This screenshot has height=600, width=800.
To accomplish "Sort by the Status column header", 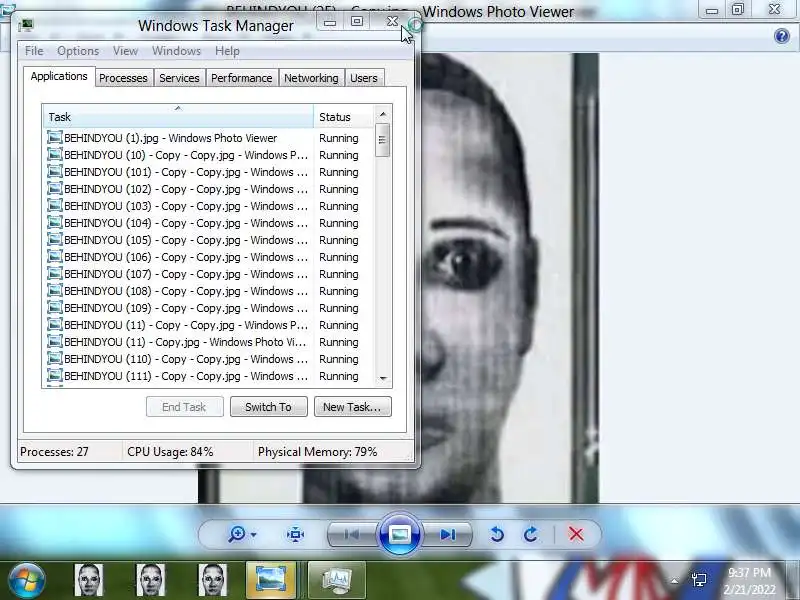I will (344, 117).
